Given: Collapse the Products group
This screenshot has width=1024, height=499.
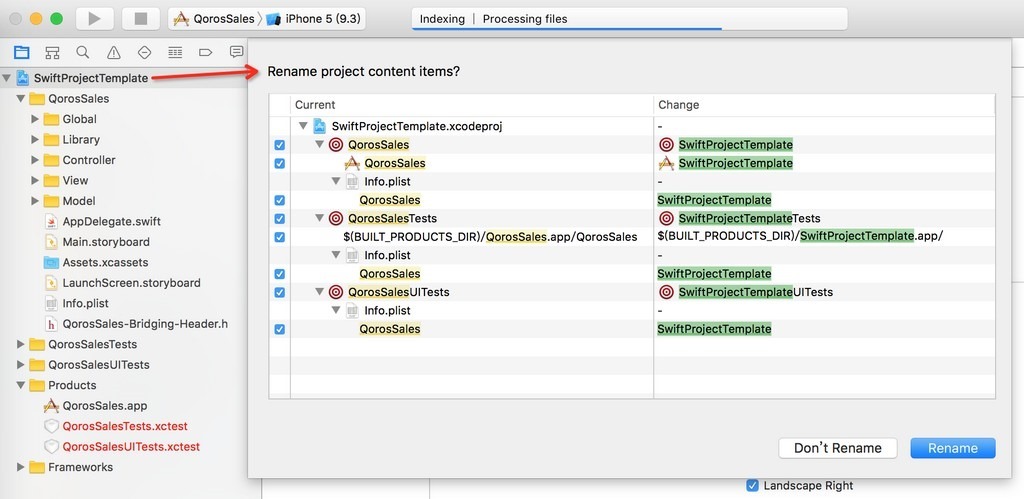Looking at the screenshot, I should click(x=22, y=385).
